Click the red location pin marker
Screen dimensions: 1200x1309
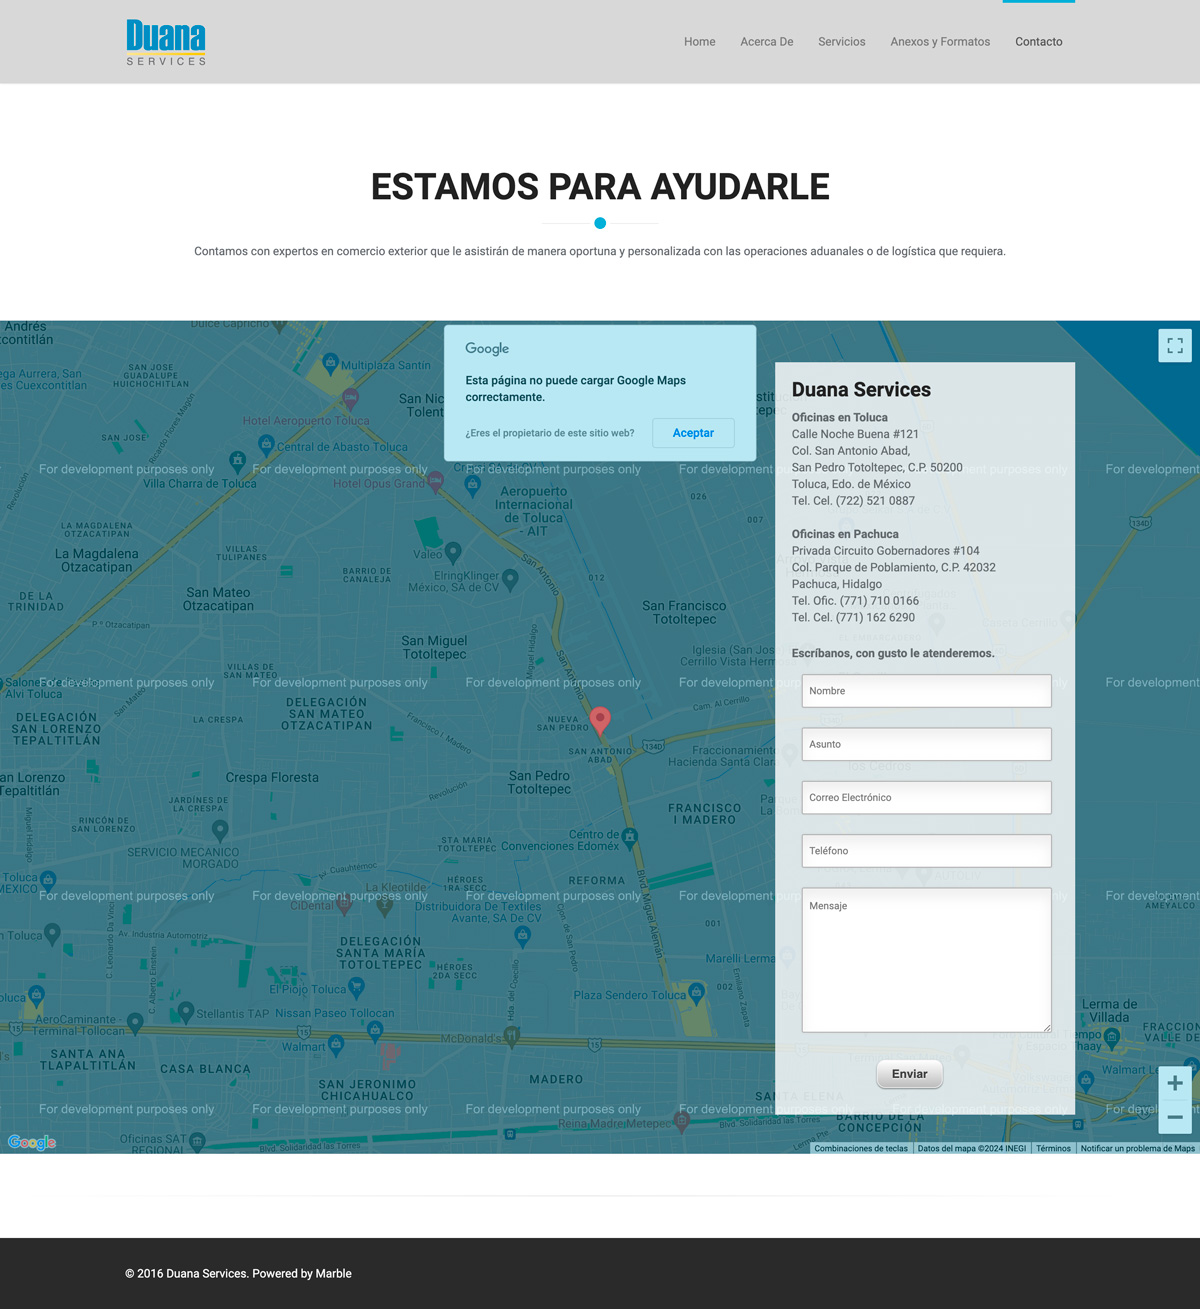point(600,719)
